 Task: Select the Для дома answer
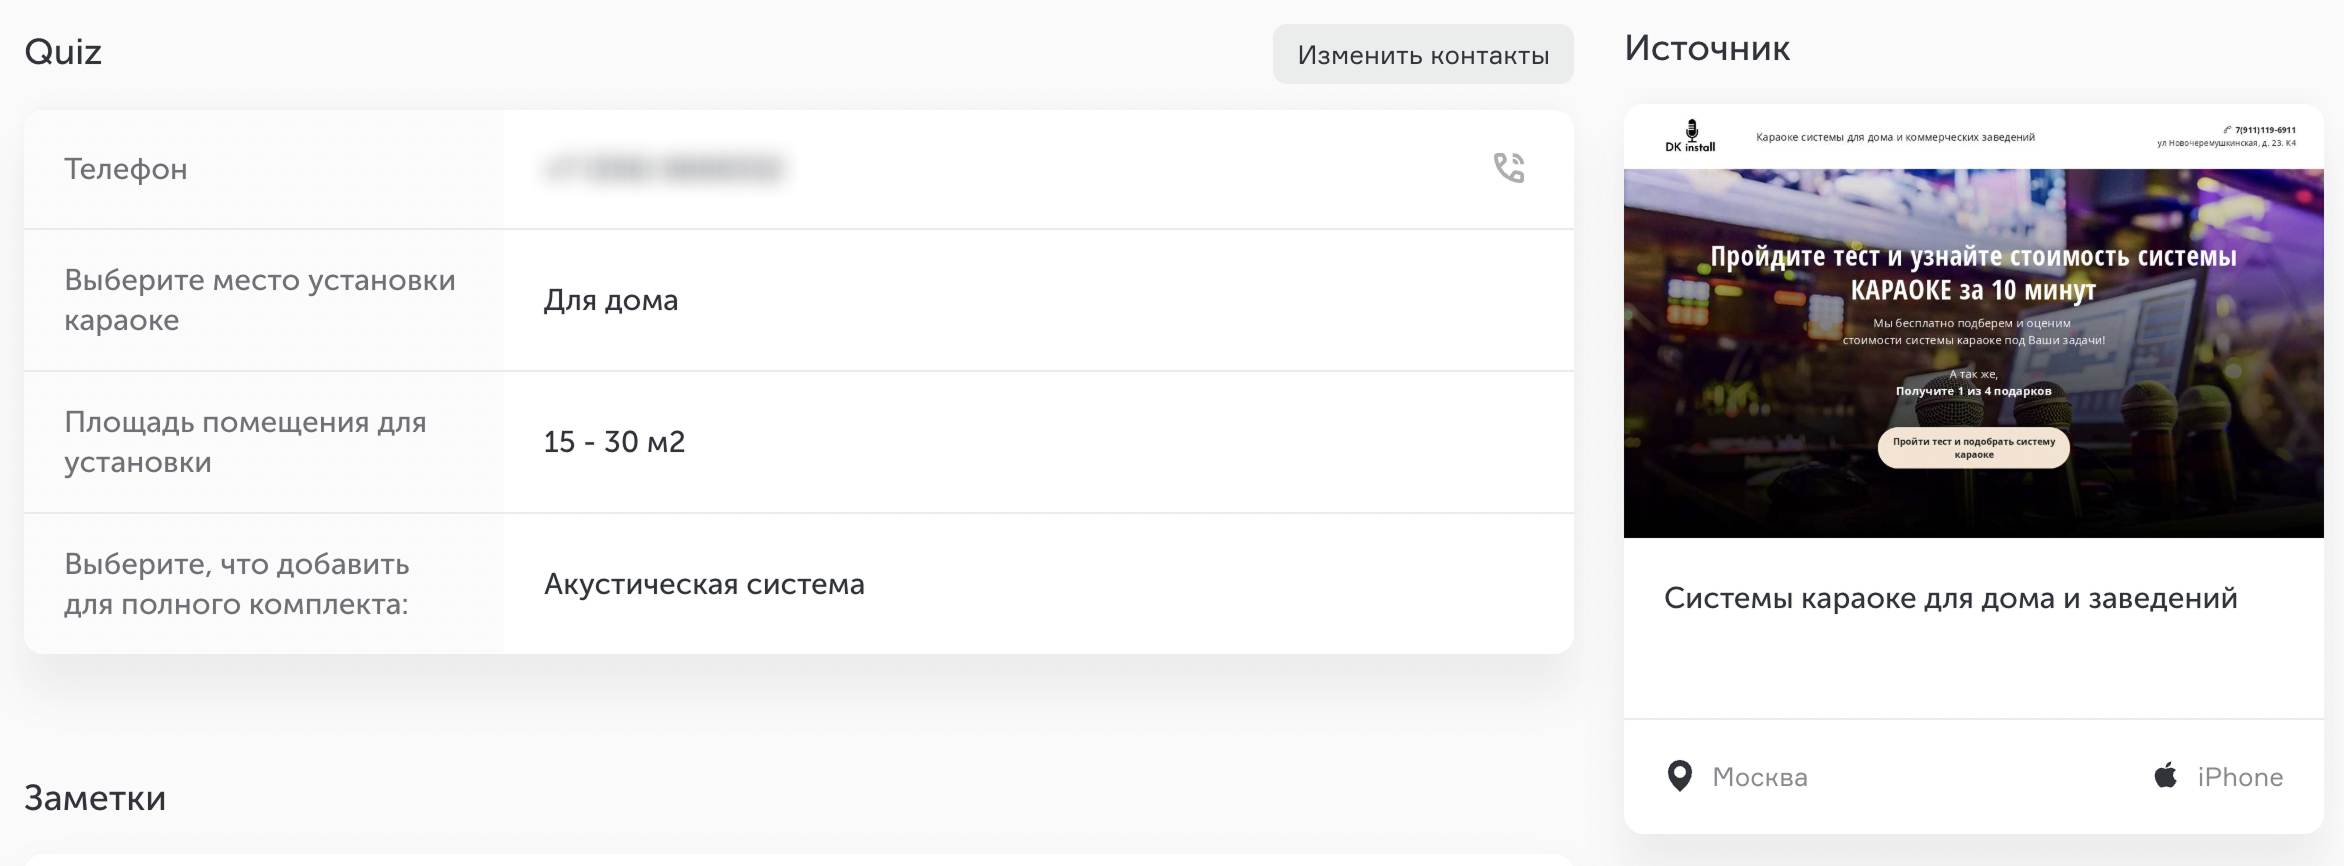tap(611, 300)
